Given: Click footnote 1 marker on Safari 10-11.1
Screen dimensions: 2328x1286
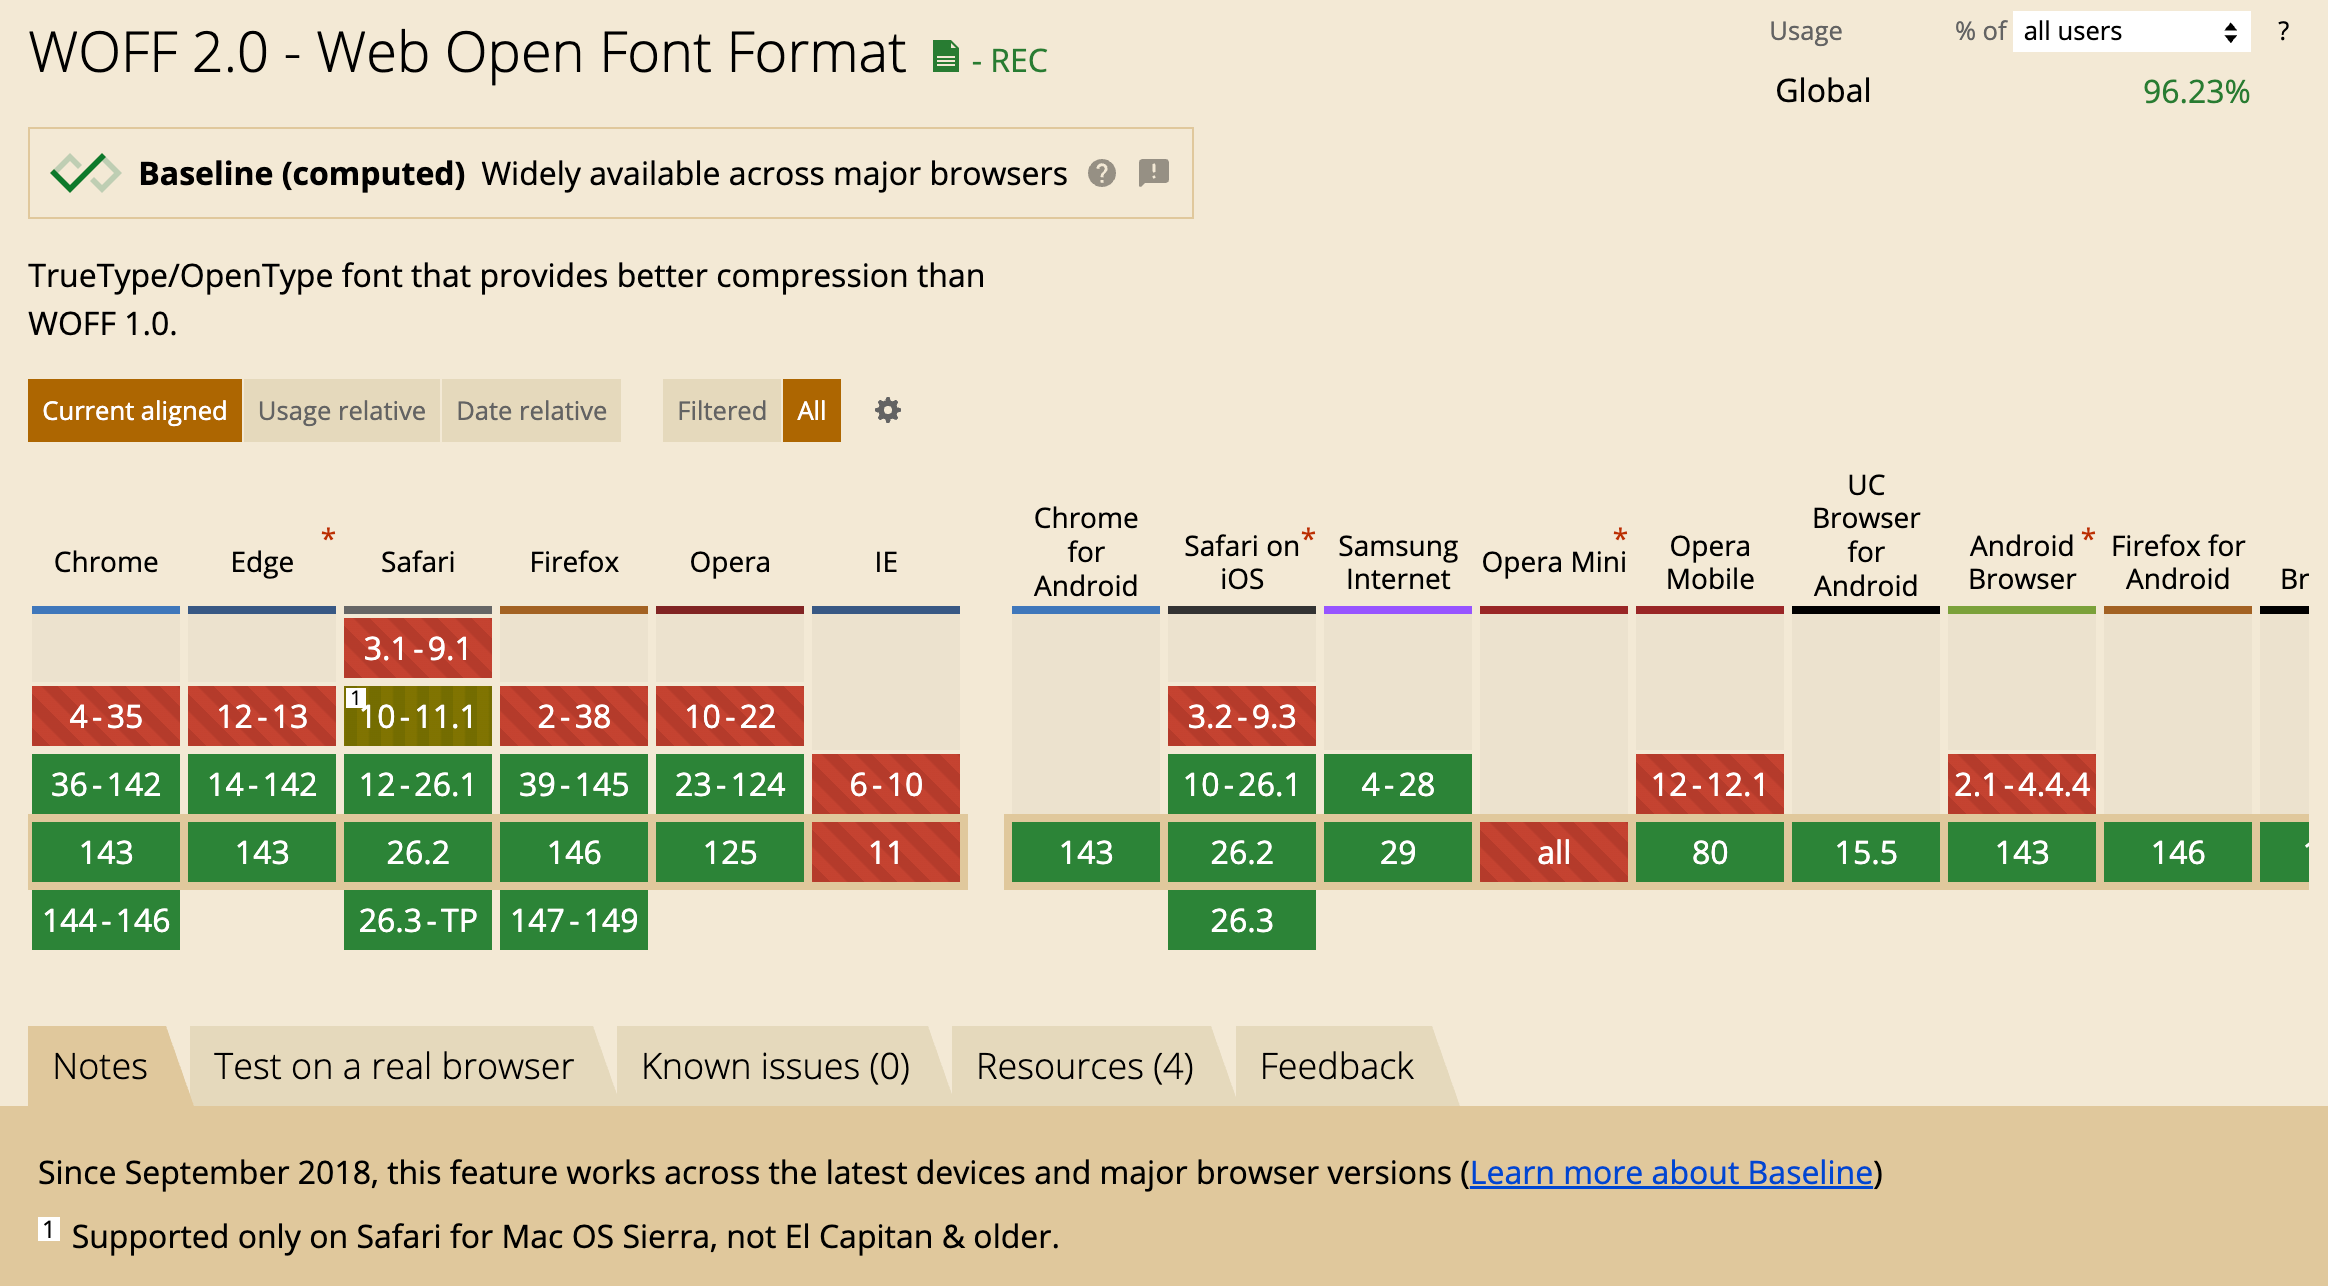Looking at the screenshot, I should click(x=356, y=698).
